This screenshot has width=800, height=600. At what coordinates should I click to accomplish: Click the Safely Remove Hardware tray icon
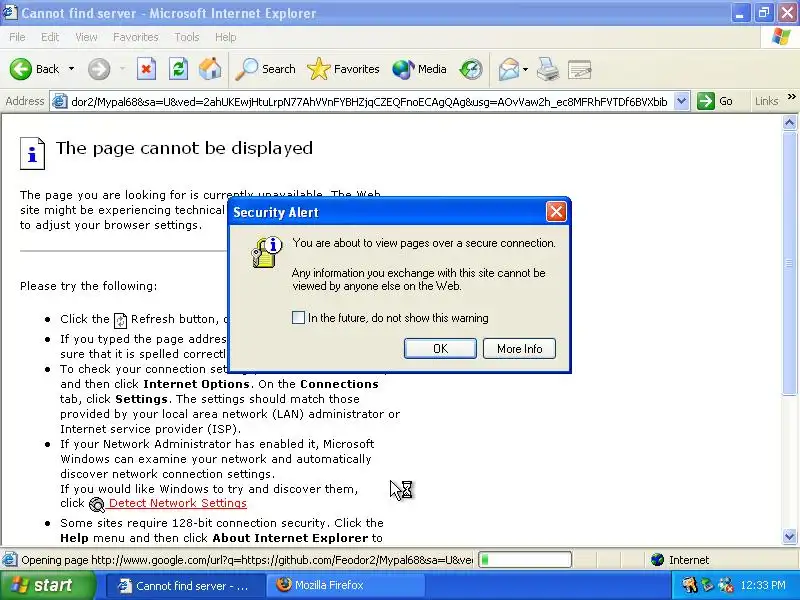pos(707,585)
